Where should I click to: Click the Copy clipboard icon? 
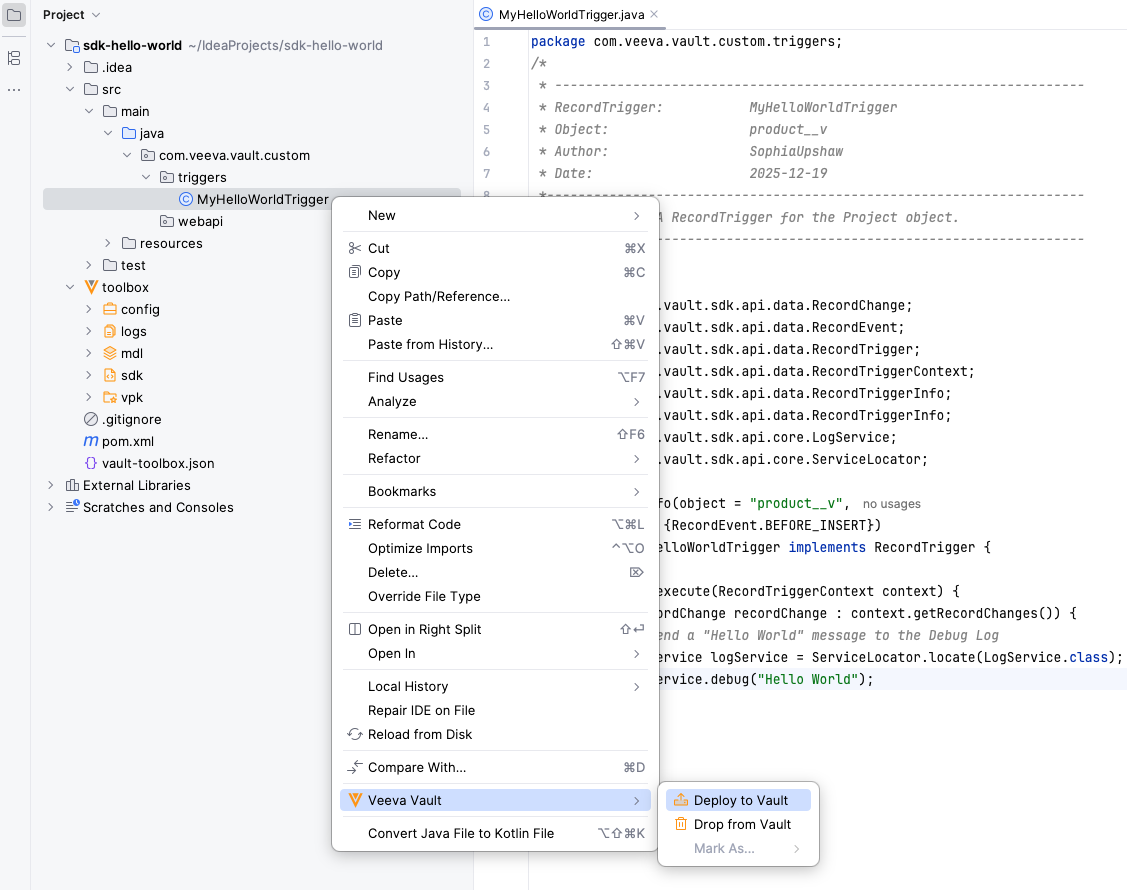tap(354, 272)
